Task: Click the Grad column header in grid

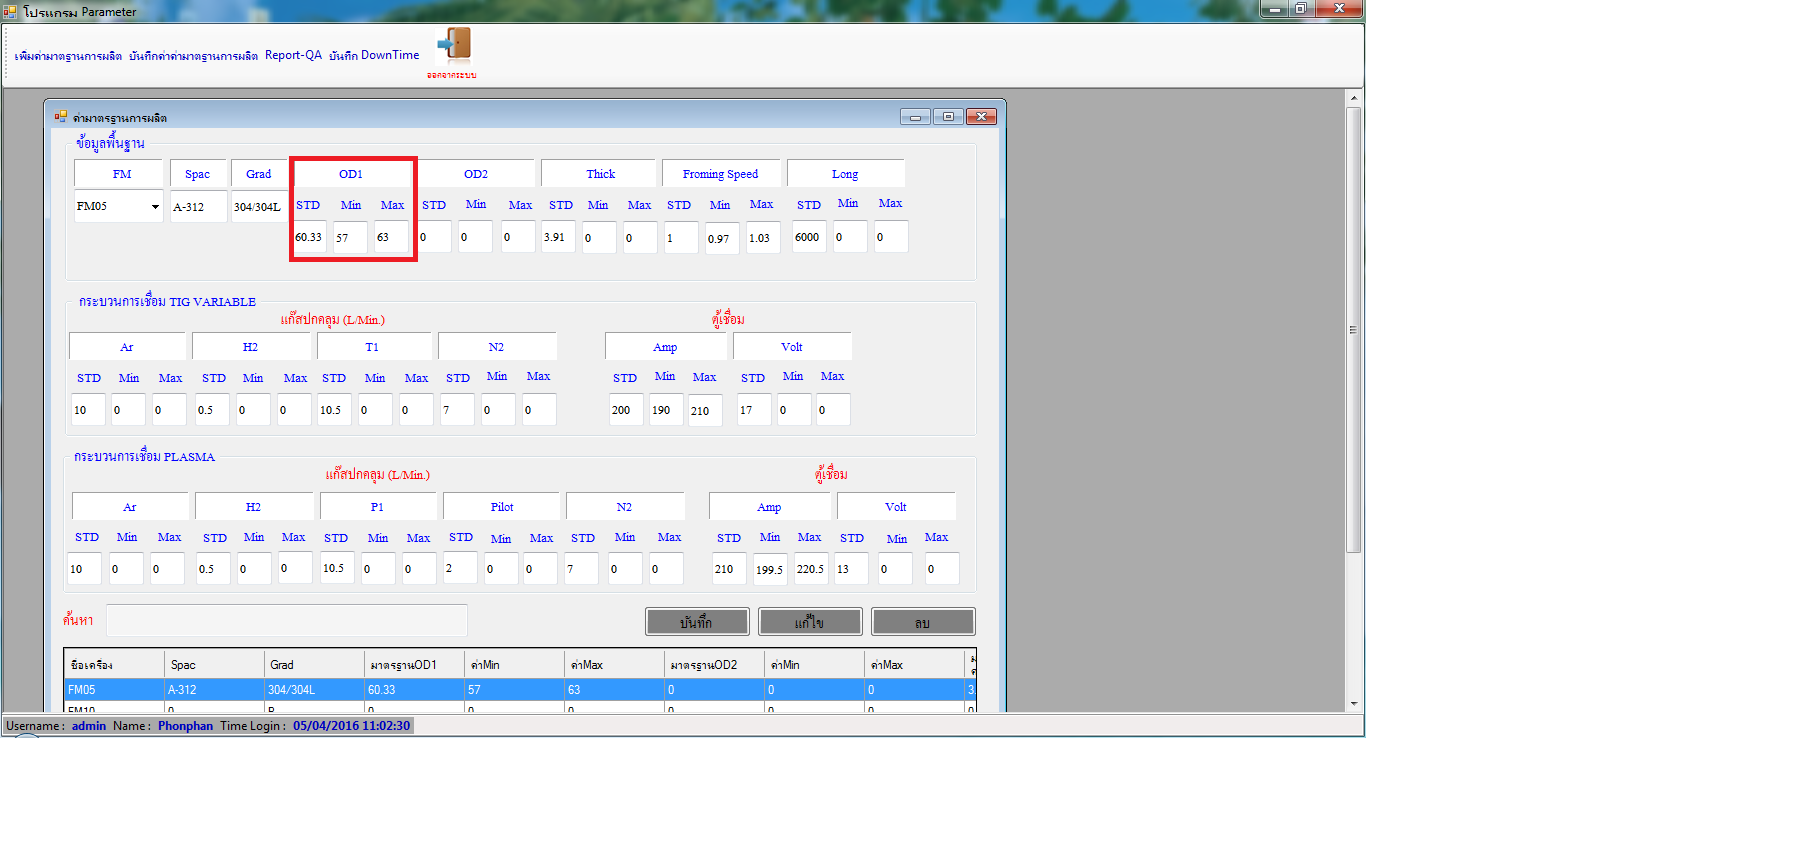Action: pos(315,665)
